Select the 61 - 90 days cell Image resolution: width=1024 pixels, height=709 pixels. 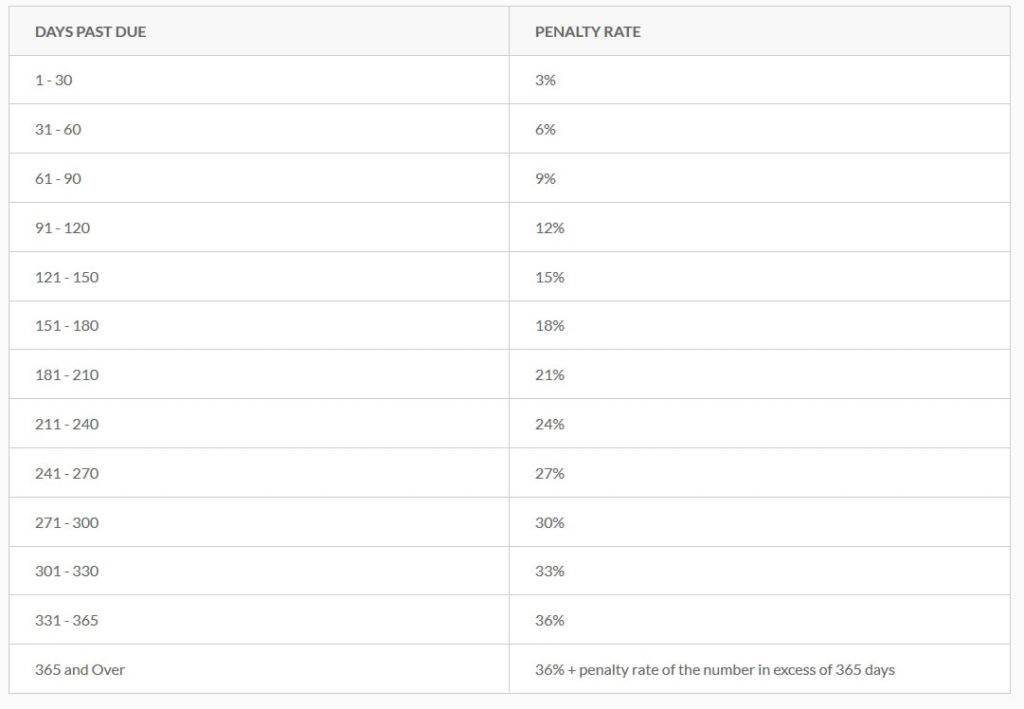coord(259,178)
